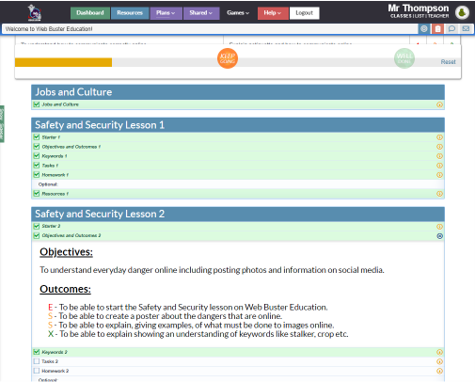The image size is (475, 383).
Task: Check the Tasks 2 checkbox
Action: coord(37,361)
